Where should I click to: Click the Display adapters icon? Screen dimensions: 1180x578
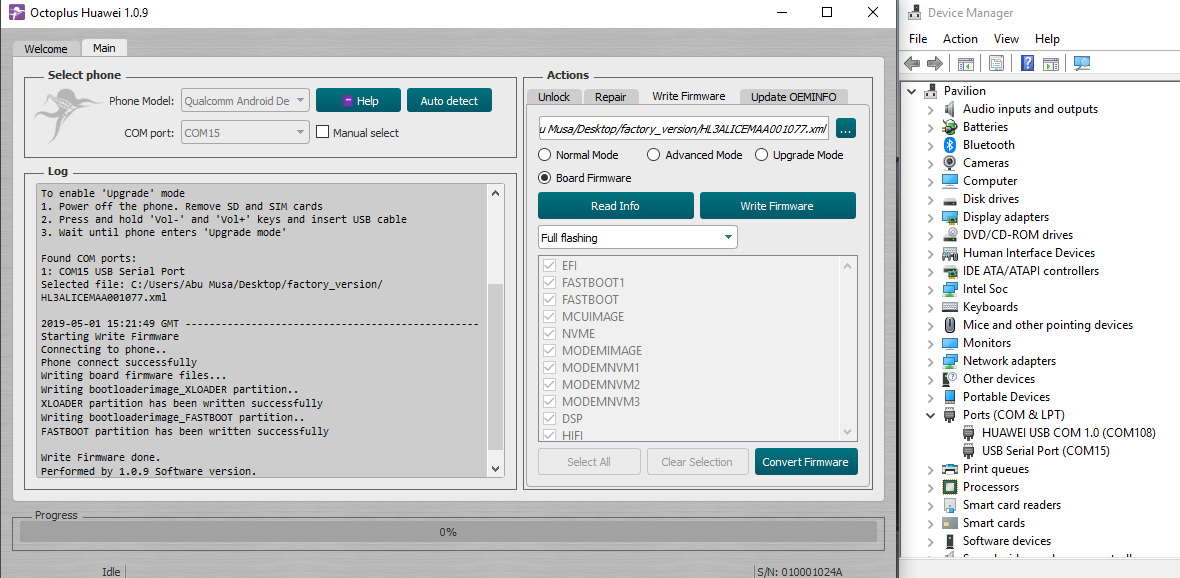point(950,218)
